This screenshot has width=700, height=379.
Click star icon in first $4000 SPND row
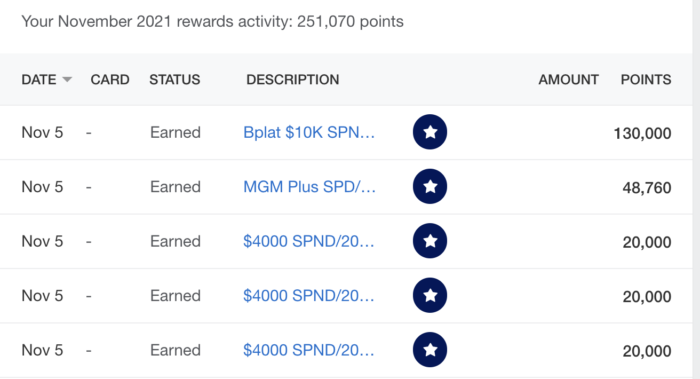430,241
